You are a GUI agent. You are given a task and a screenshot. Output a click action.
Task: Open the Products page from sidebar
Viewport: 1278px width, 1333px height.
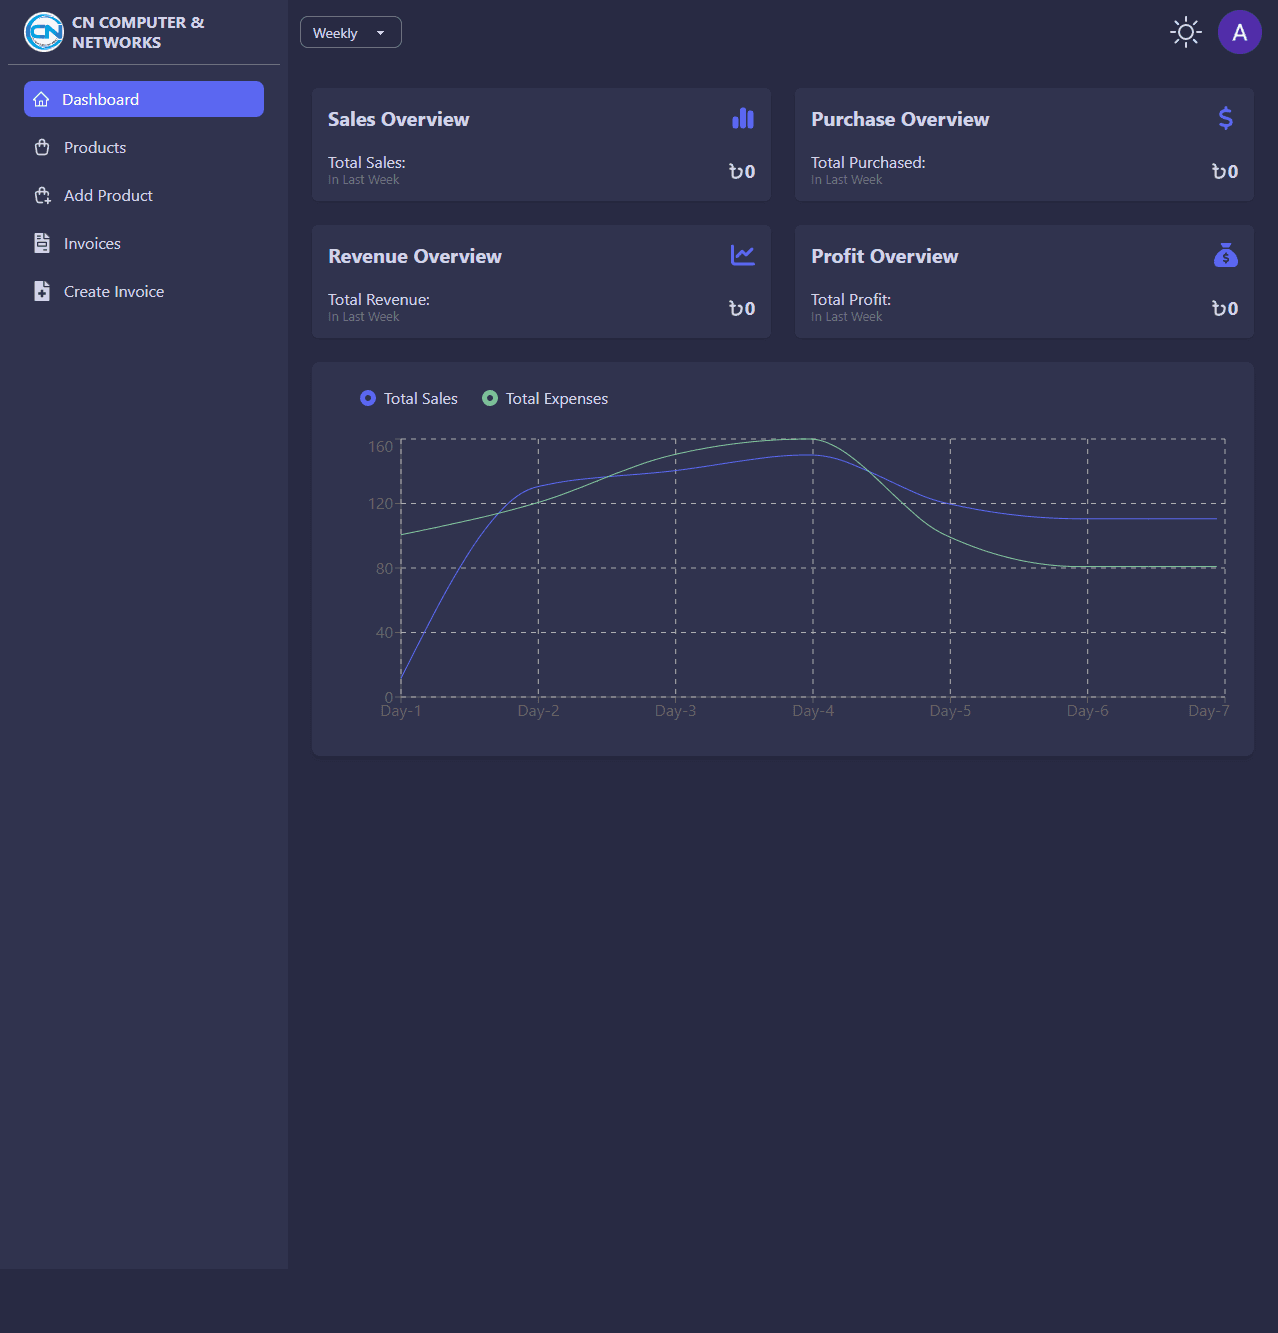click(95, 147)
